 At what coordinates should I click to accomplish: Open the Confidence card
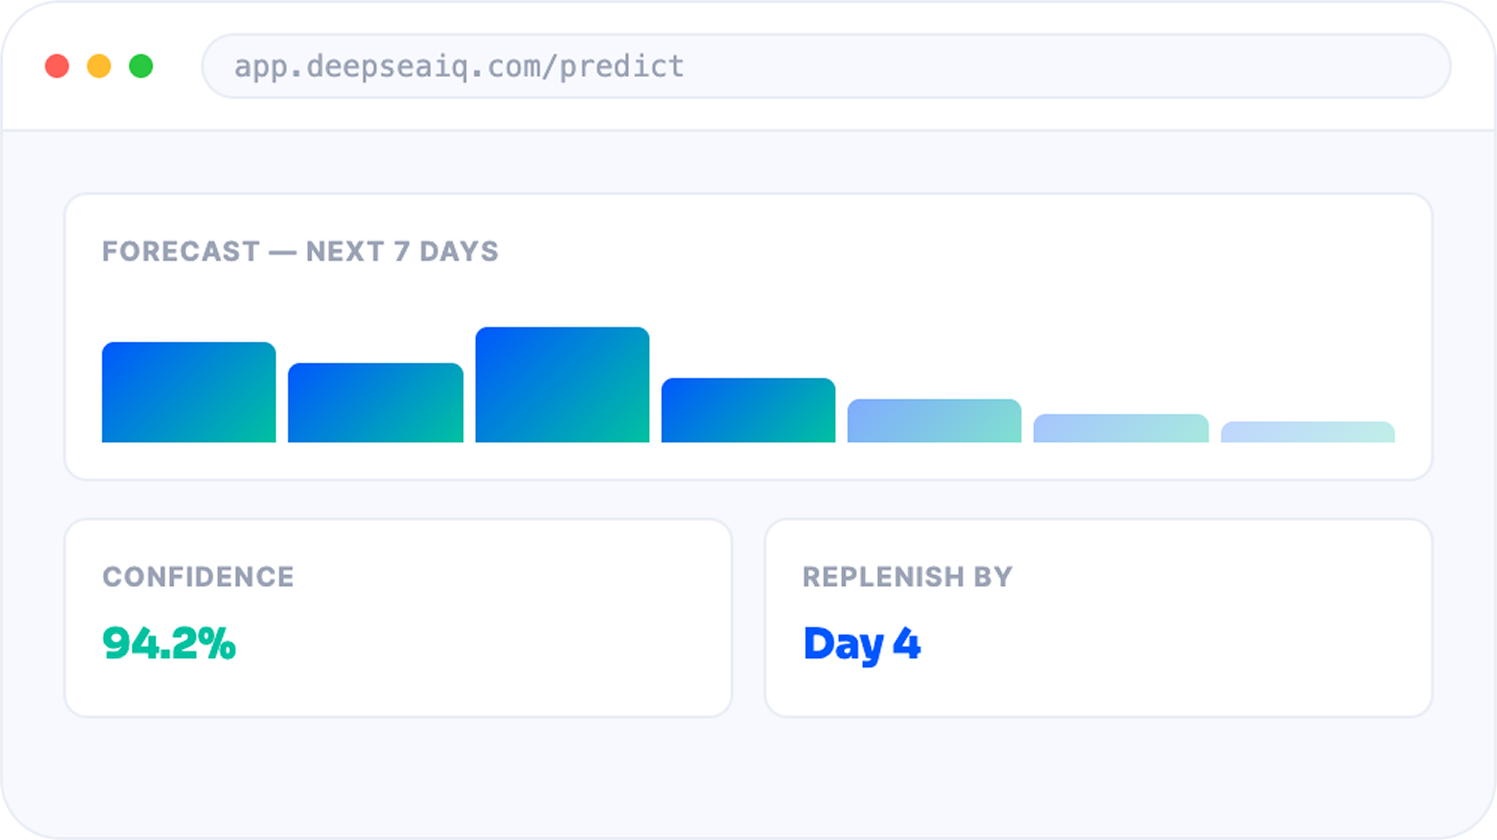coord(398,618)
